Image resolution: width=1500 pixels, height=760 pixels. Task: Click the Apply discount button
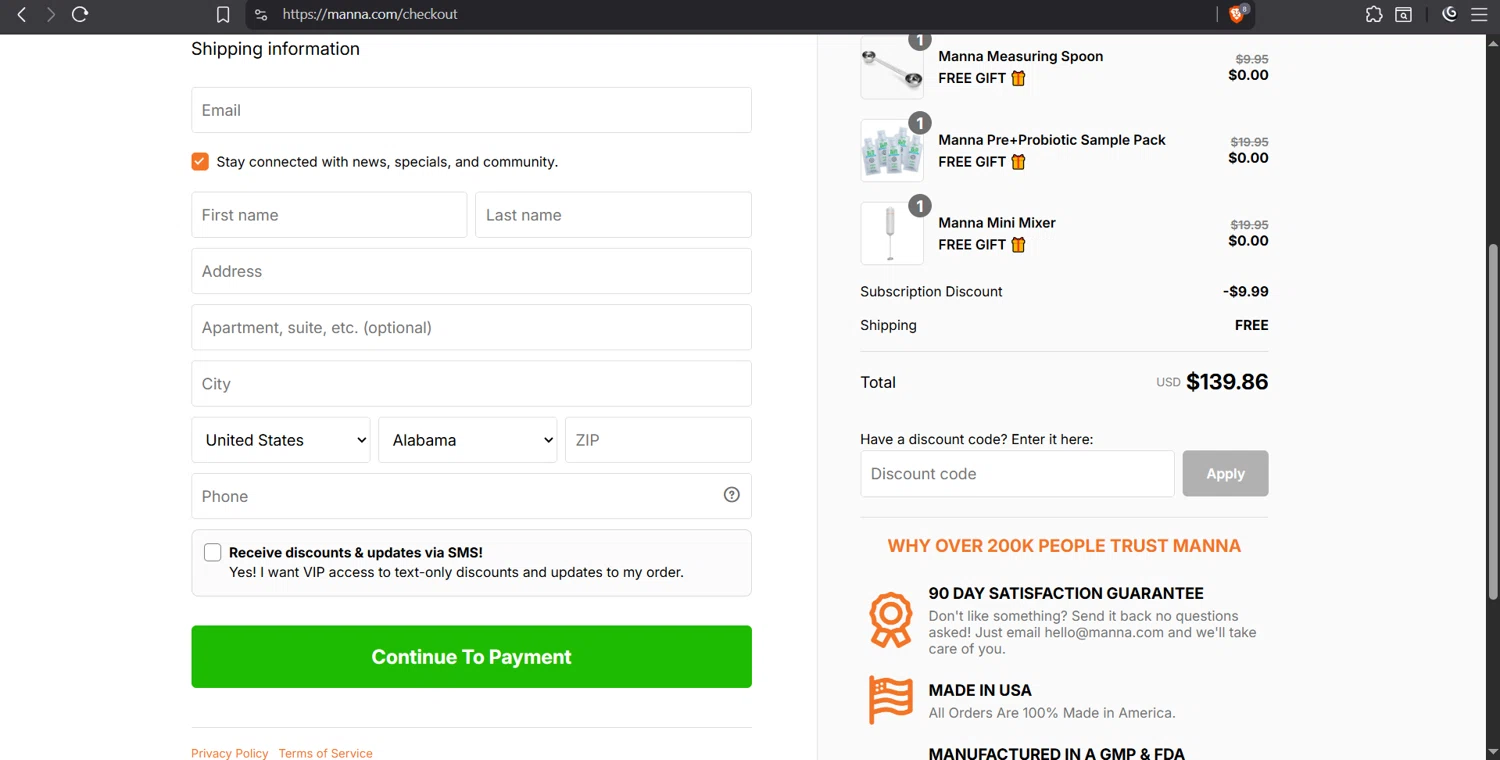click(1225, 474)
